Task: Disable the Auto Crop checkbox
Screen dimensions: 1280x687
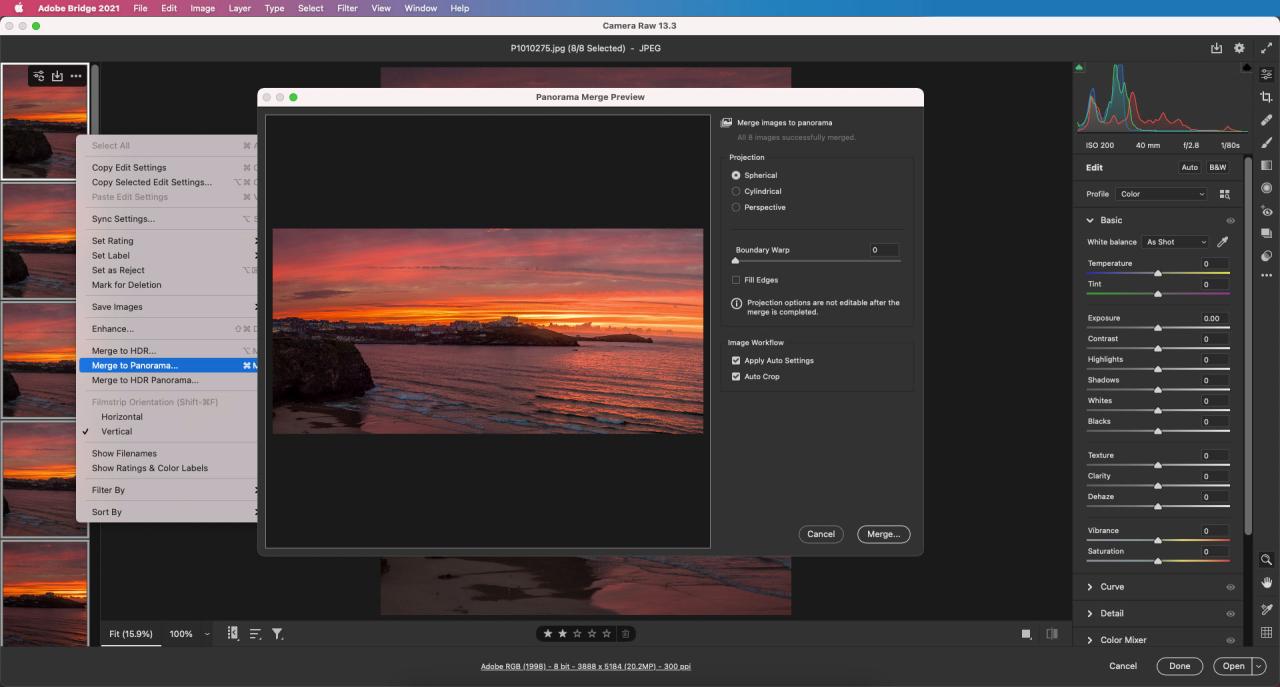Action: coord(736,376)
